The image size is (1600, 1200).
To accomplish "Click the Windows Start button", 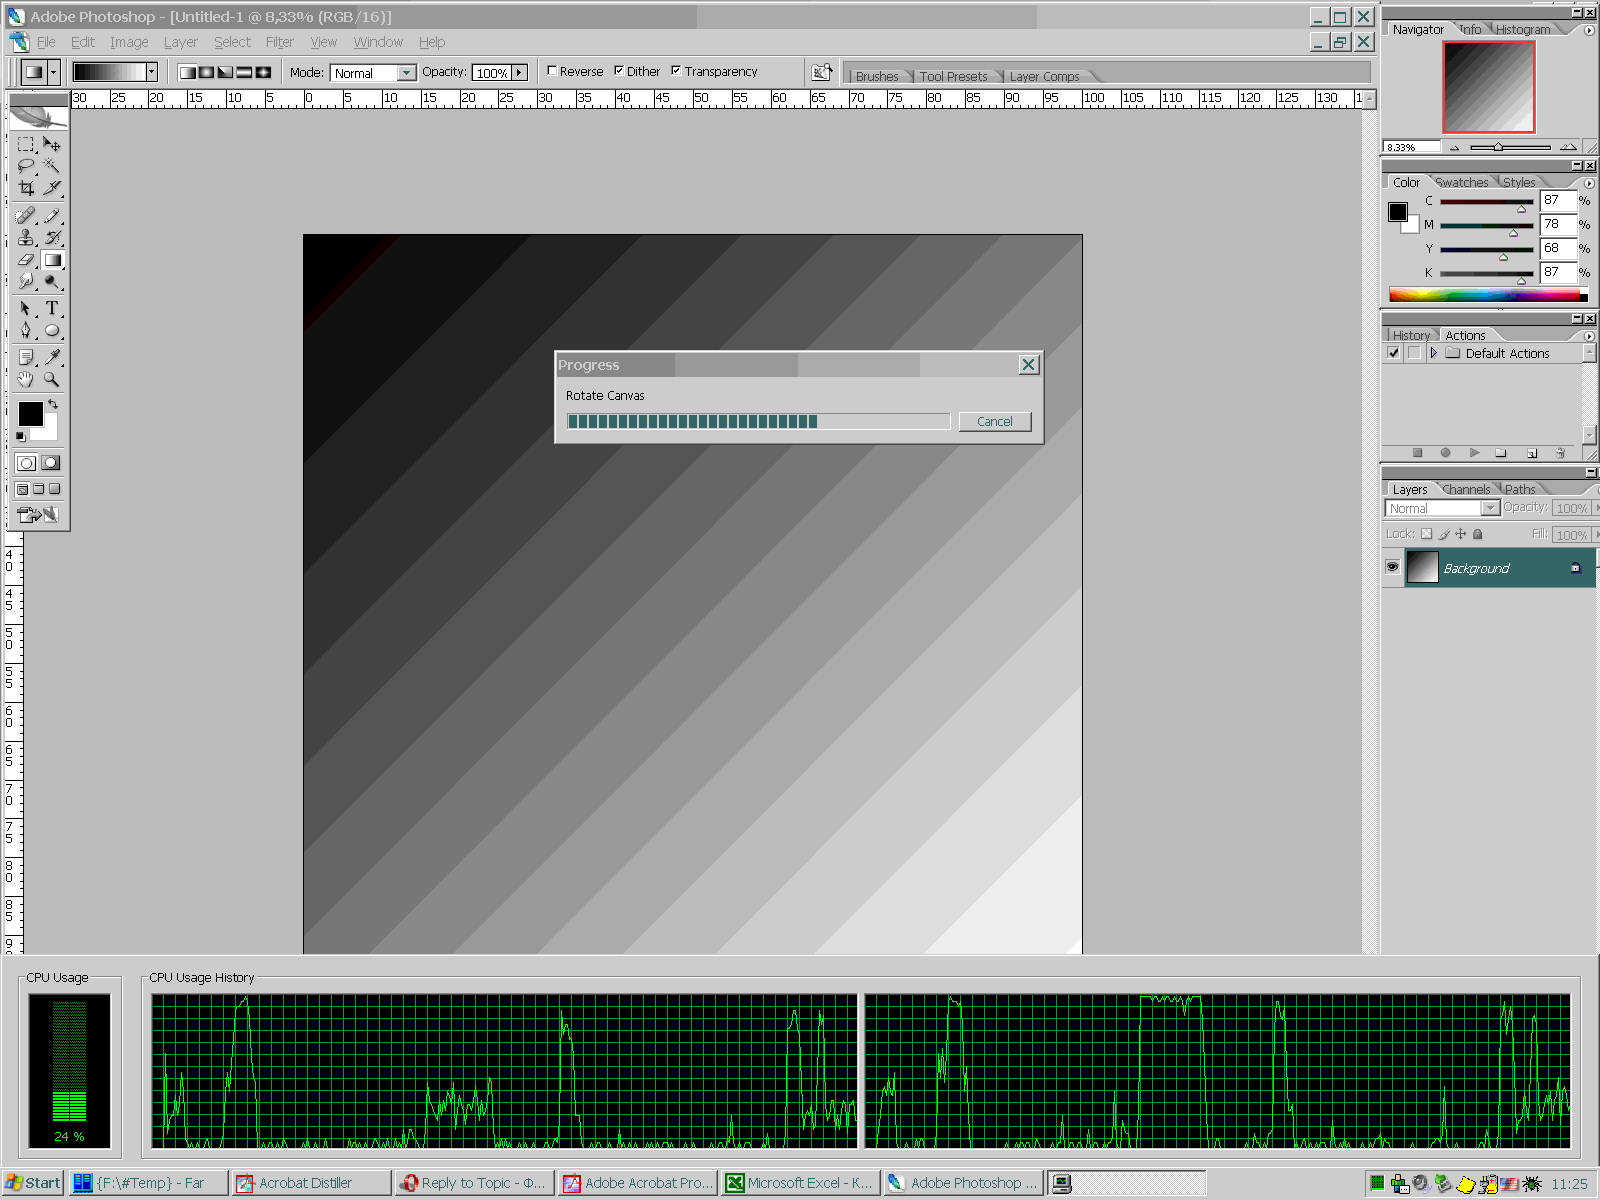I will point(33,1183).
